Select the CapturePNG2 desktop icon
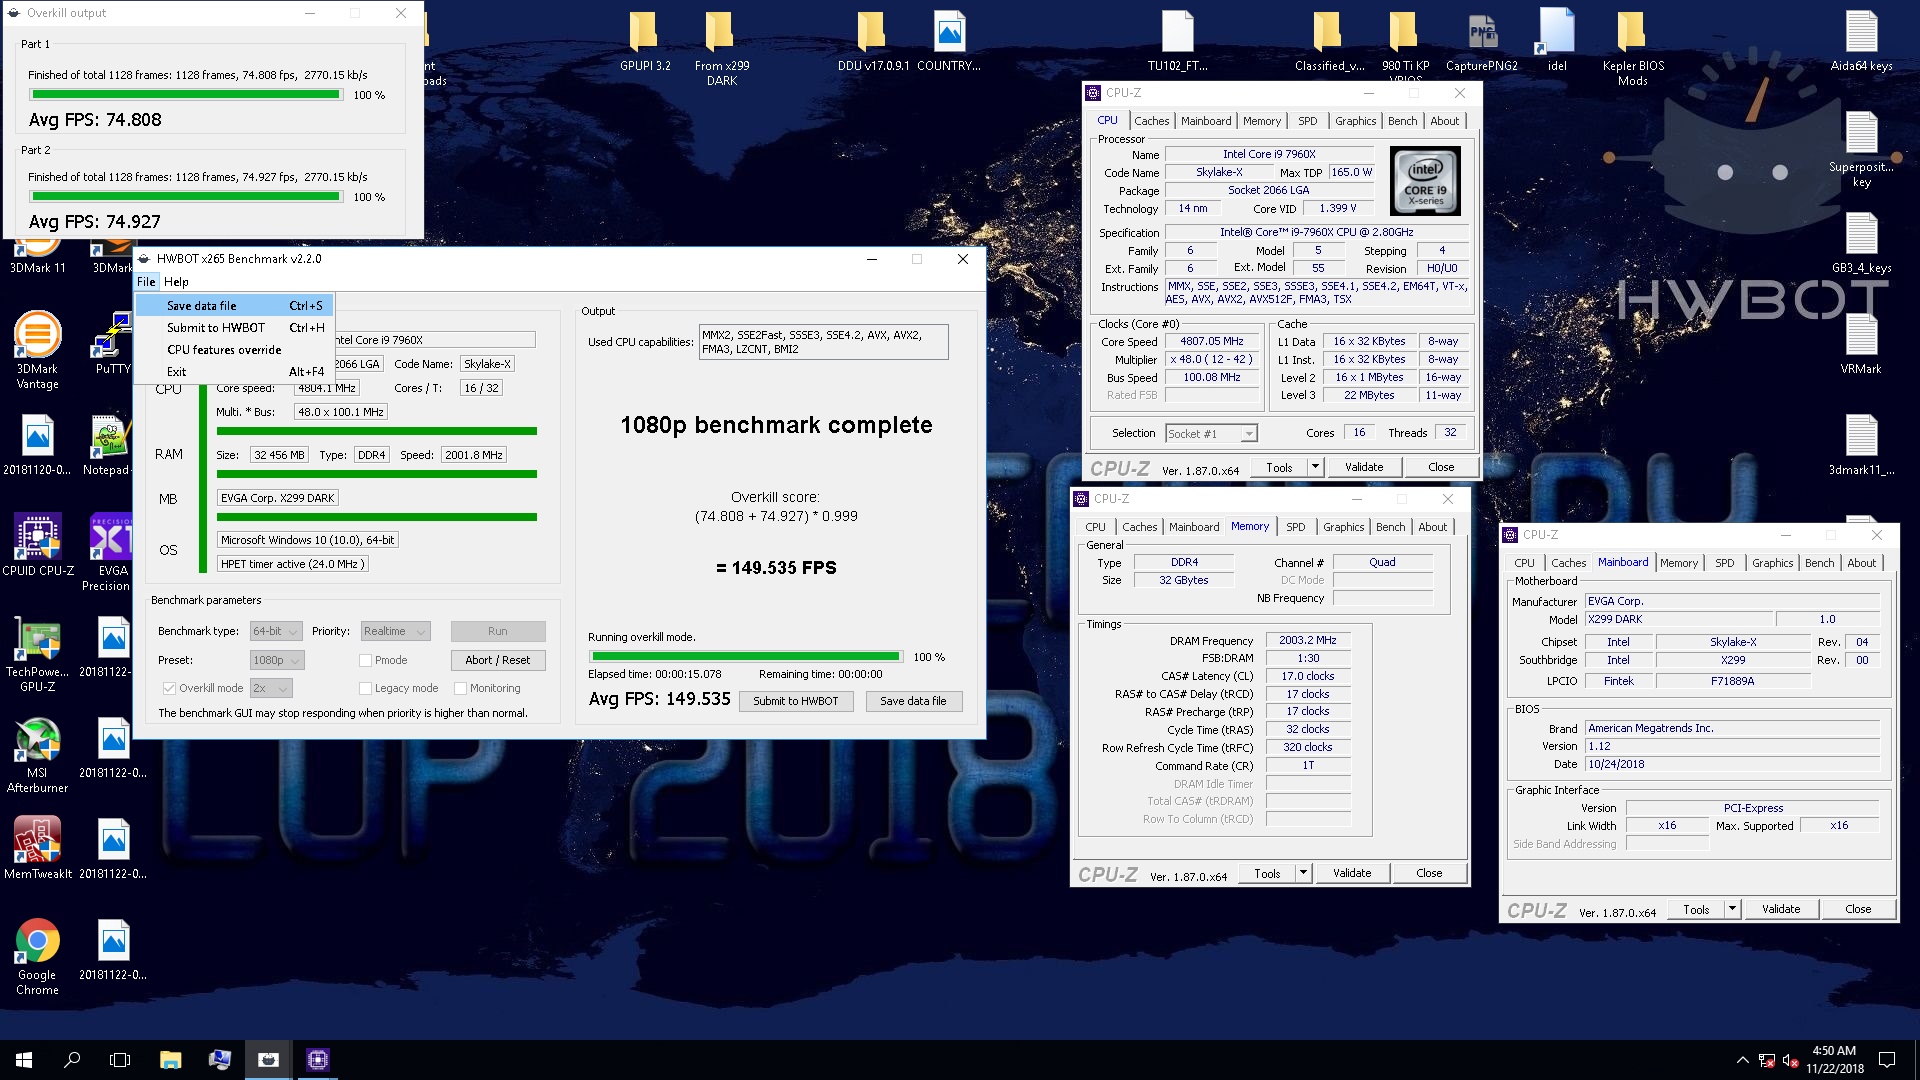 1481,42
